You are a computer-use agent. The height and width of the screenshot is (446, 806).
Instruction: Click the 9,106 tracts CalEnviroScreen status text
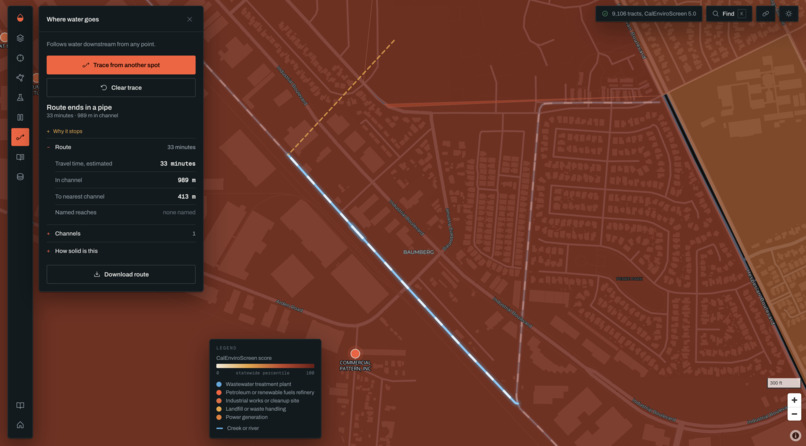(654, 14)
